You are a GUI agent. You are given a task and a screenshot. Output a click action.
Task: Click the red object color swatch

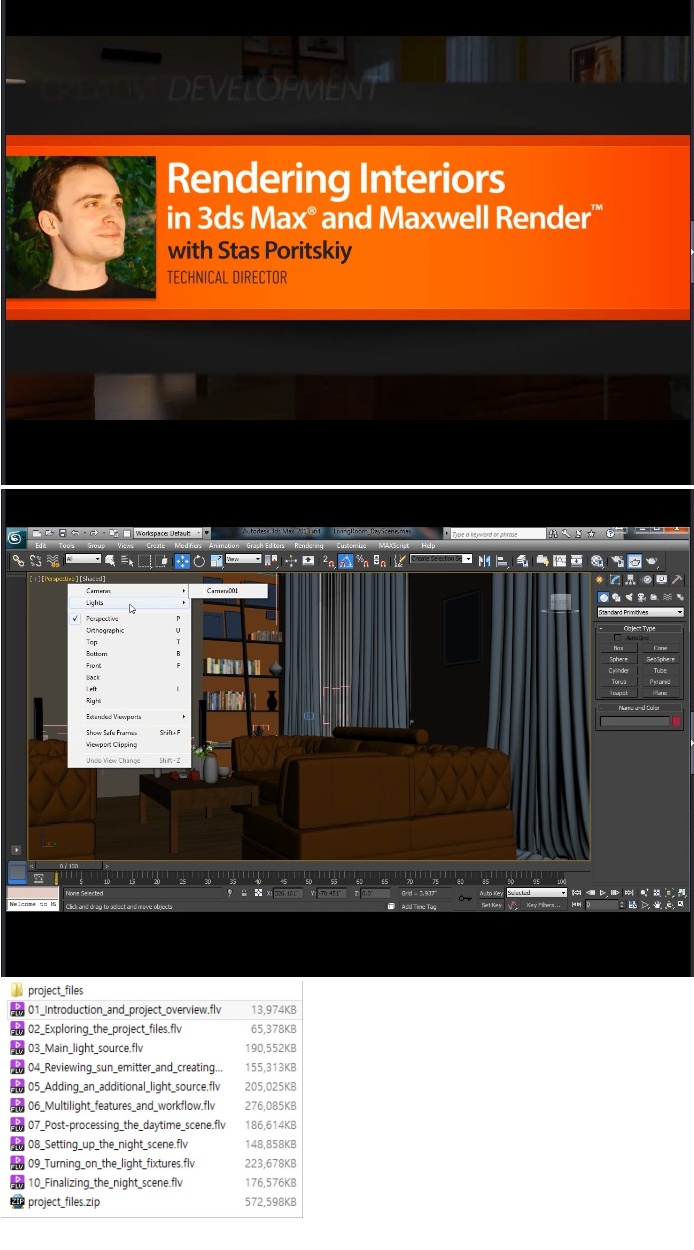tap(676, 721)
